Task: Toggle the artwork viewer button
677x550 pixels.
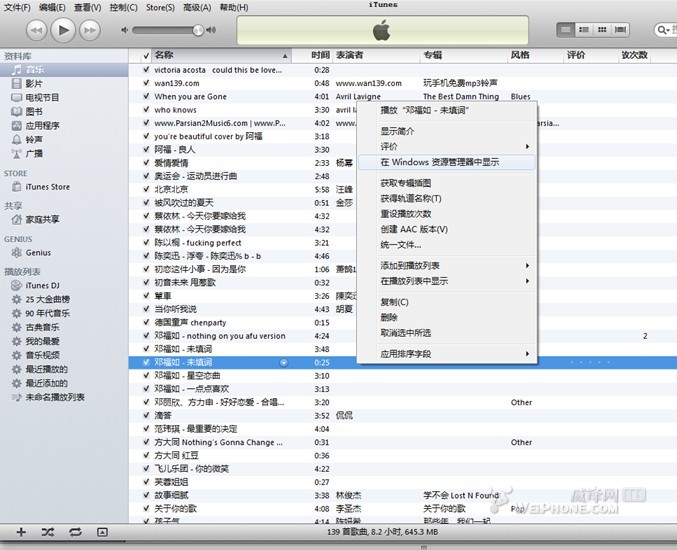Action: [102, 532]
